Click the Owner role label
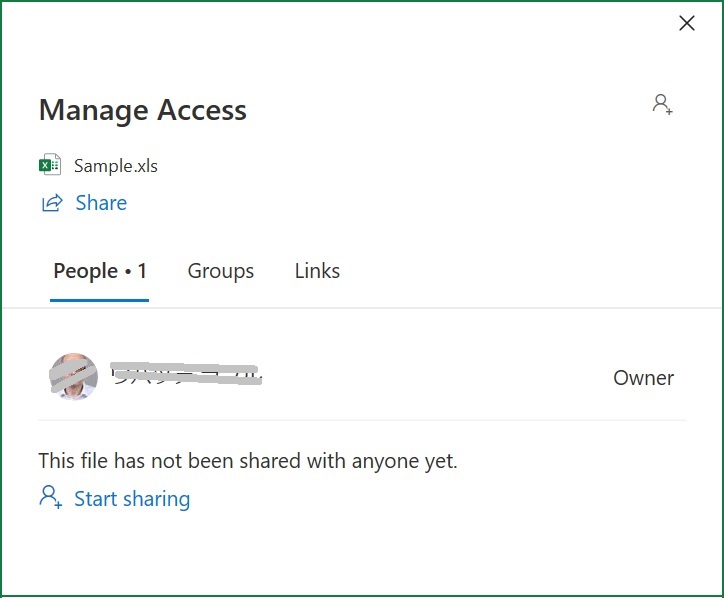The width and height of the screenshot is (724, 598). point(643,378)
